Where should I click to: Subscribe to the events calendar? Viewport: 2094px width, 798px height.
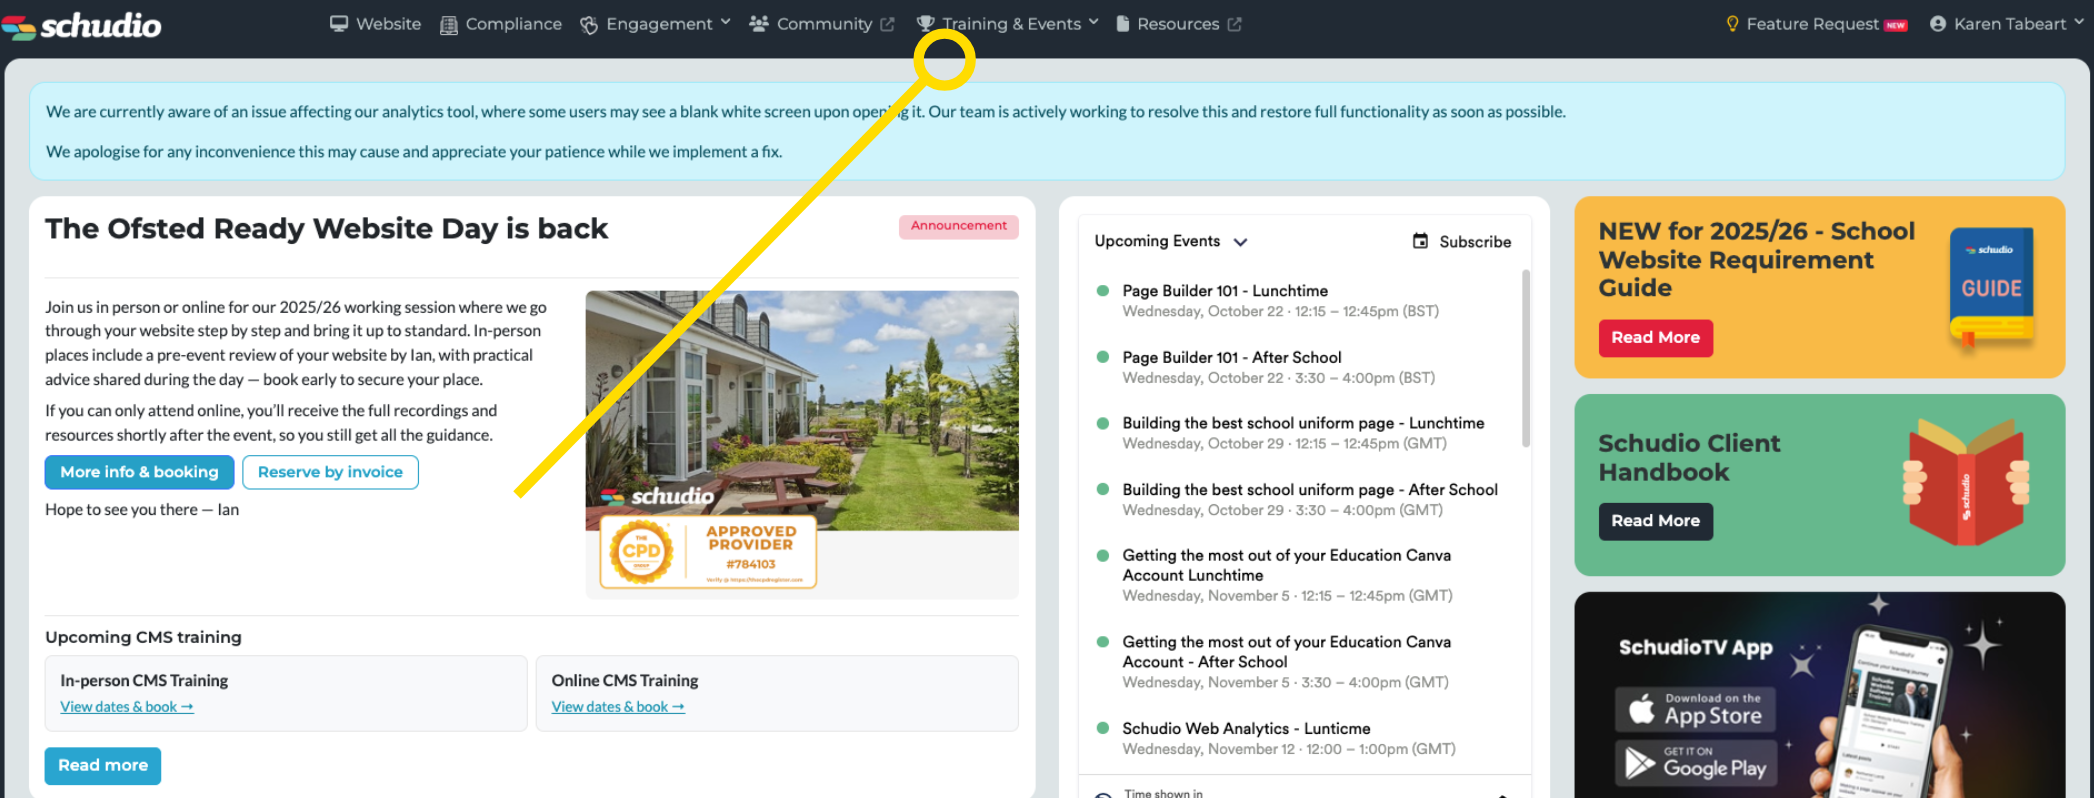pos(1462,242)
